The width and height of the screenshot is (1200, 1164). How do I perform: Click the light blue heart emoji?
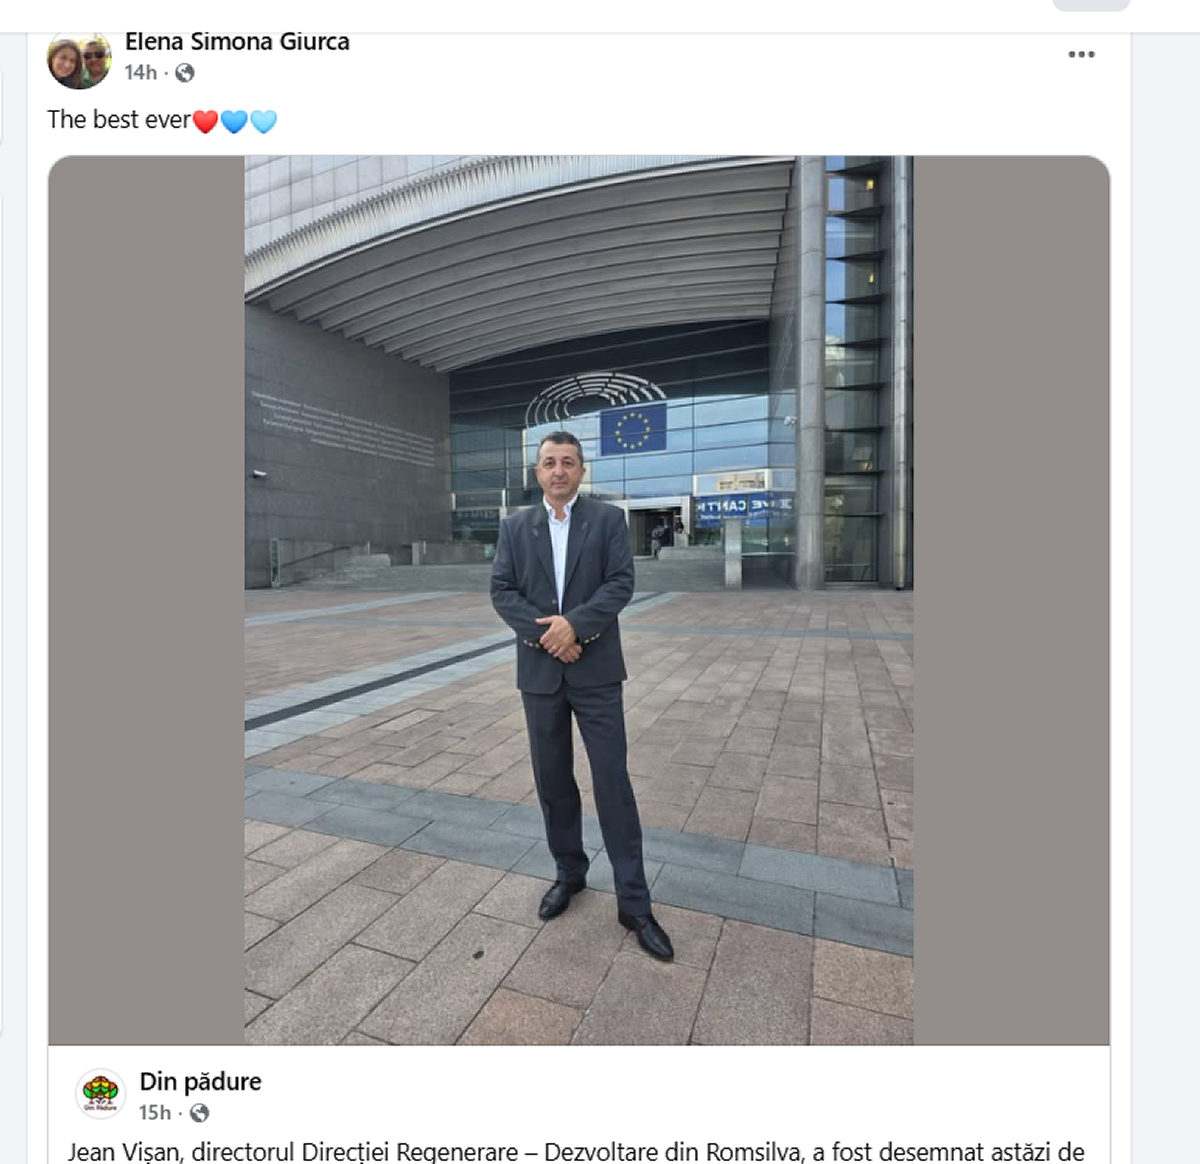[263, 122]
